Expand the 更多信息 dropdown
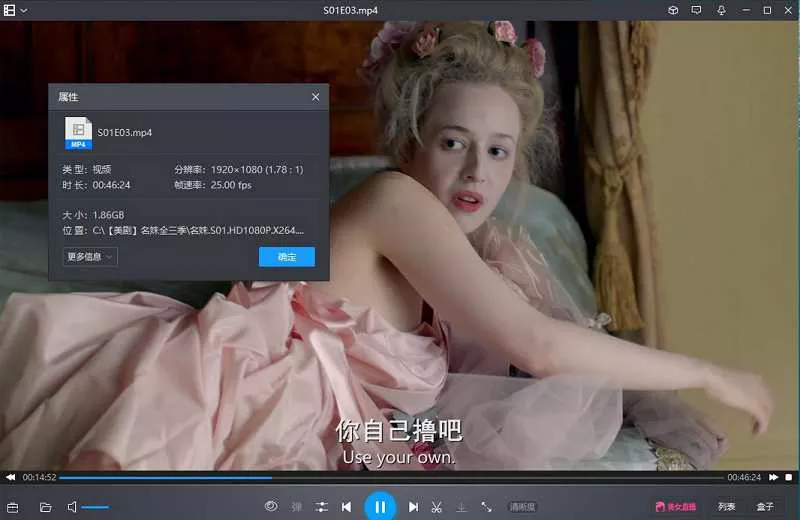 [x=90, y=257]
